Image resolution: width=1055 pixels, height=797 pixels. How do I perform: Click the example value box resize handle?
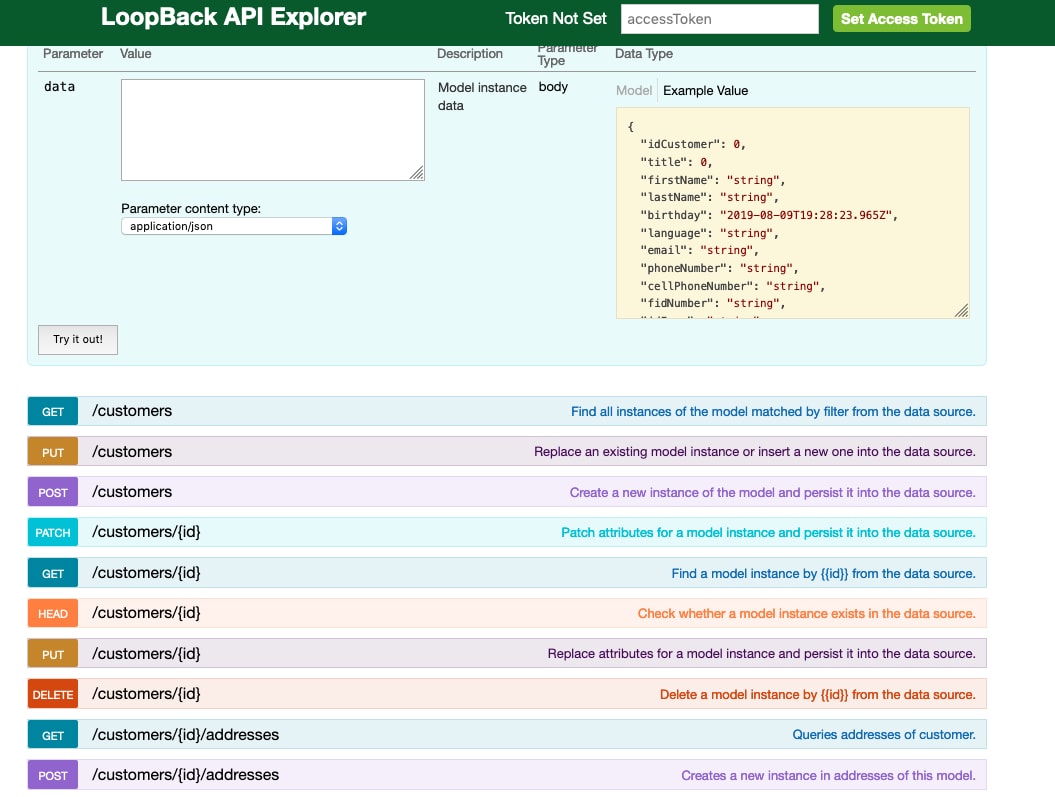pyautogui.click(x=961, y=310)
